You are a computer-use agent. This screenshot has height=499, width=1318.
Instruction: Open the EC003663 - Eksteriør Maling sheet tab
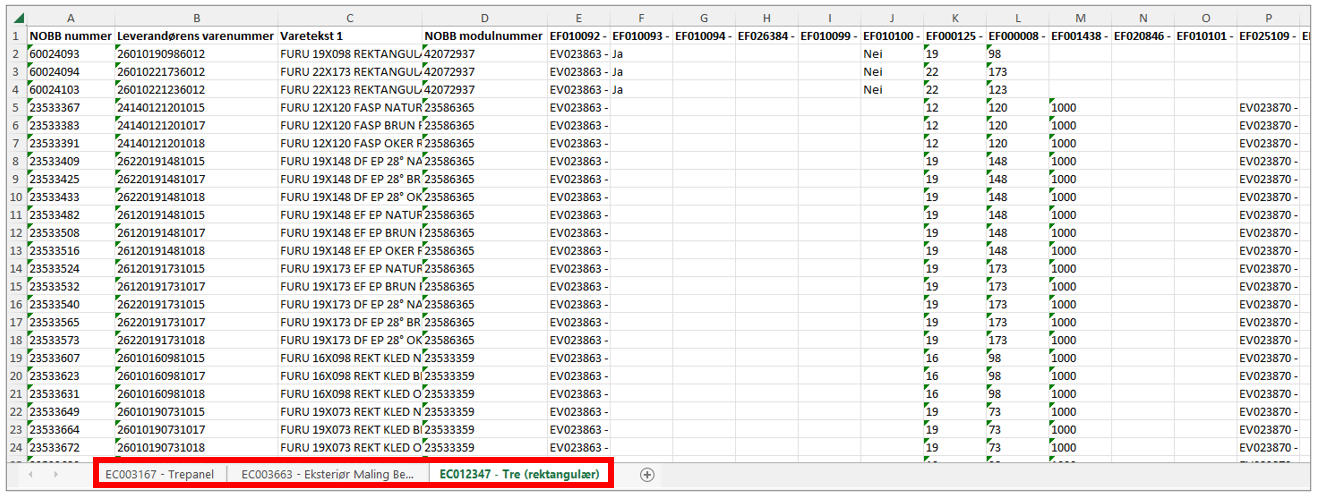pyautogui.click(x=327, y=475)
